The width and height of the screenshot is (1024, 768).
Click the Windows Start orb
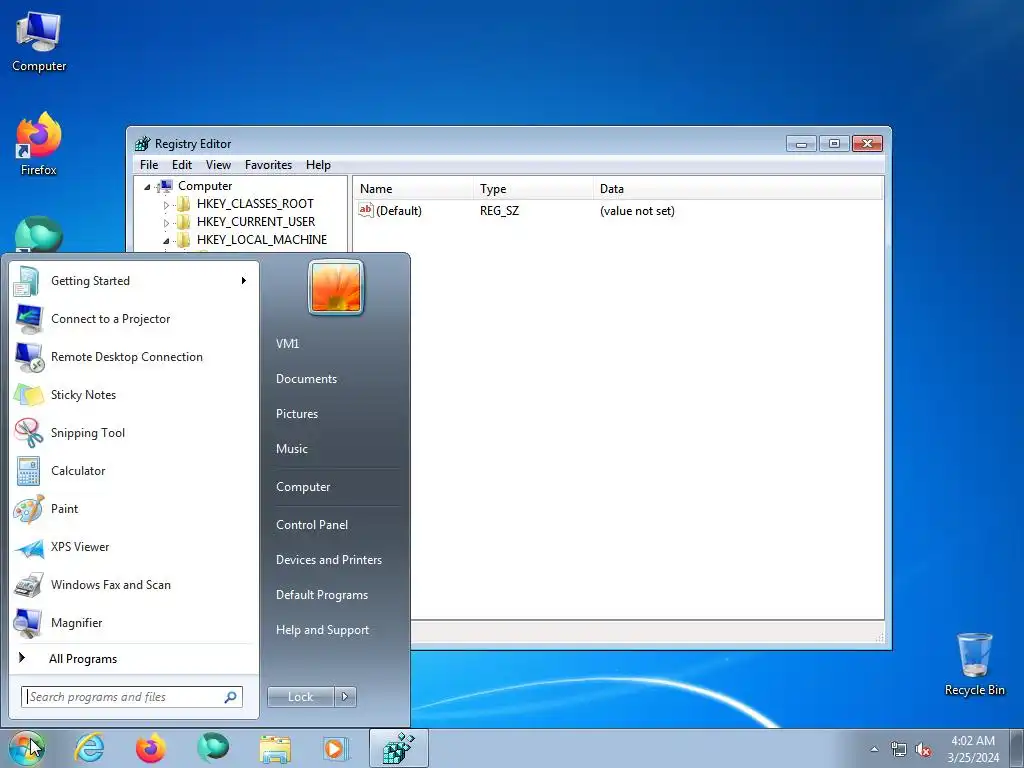[x=27, y=748]
